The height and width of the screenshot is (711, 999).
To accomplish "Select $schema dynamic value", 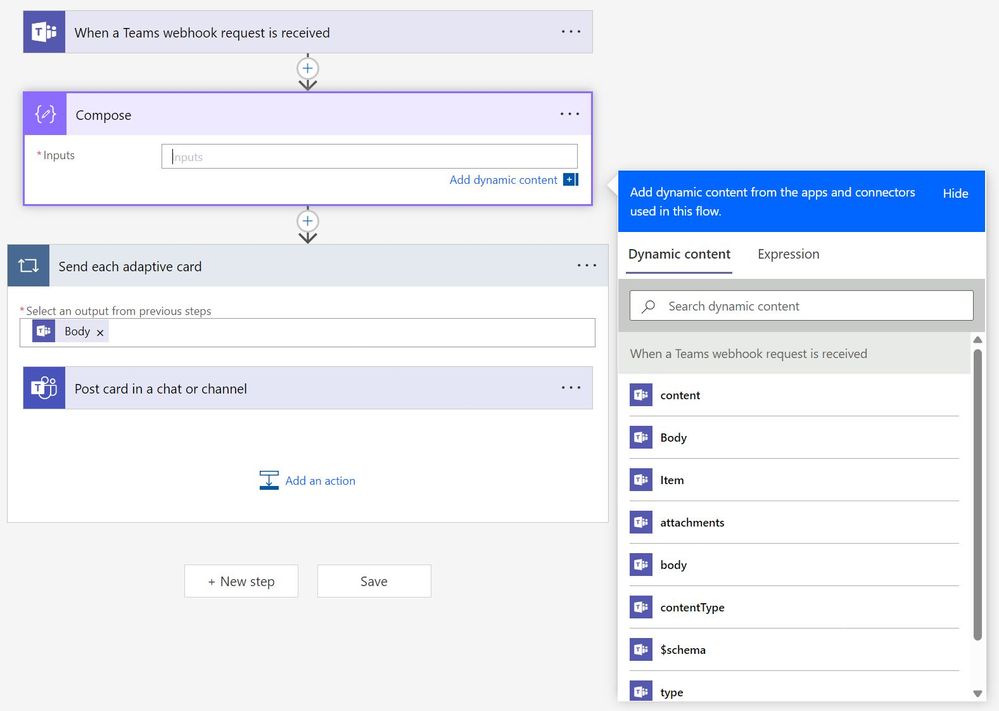I will (794, 650).
